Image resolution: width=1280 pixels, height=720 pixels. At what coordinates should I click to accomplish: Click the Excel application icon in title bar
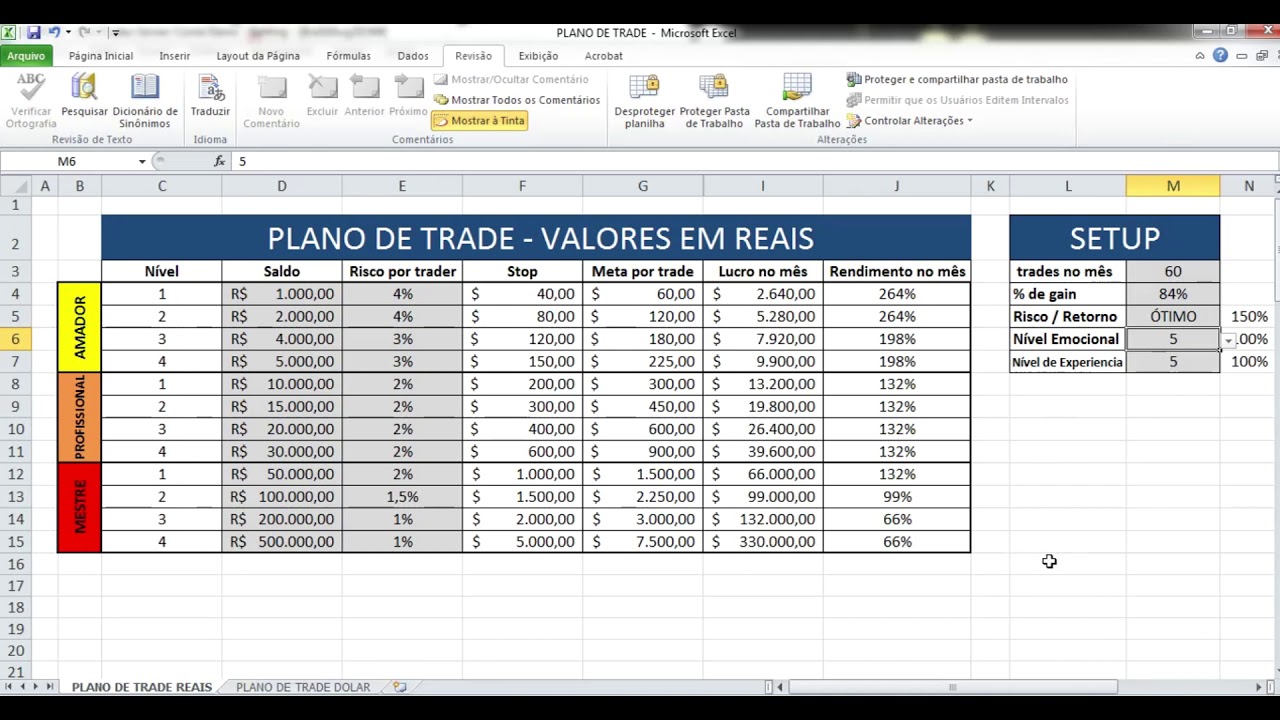click(9, 33)
